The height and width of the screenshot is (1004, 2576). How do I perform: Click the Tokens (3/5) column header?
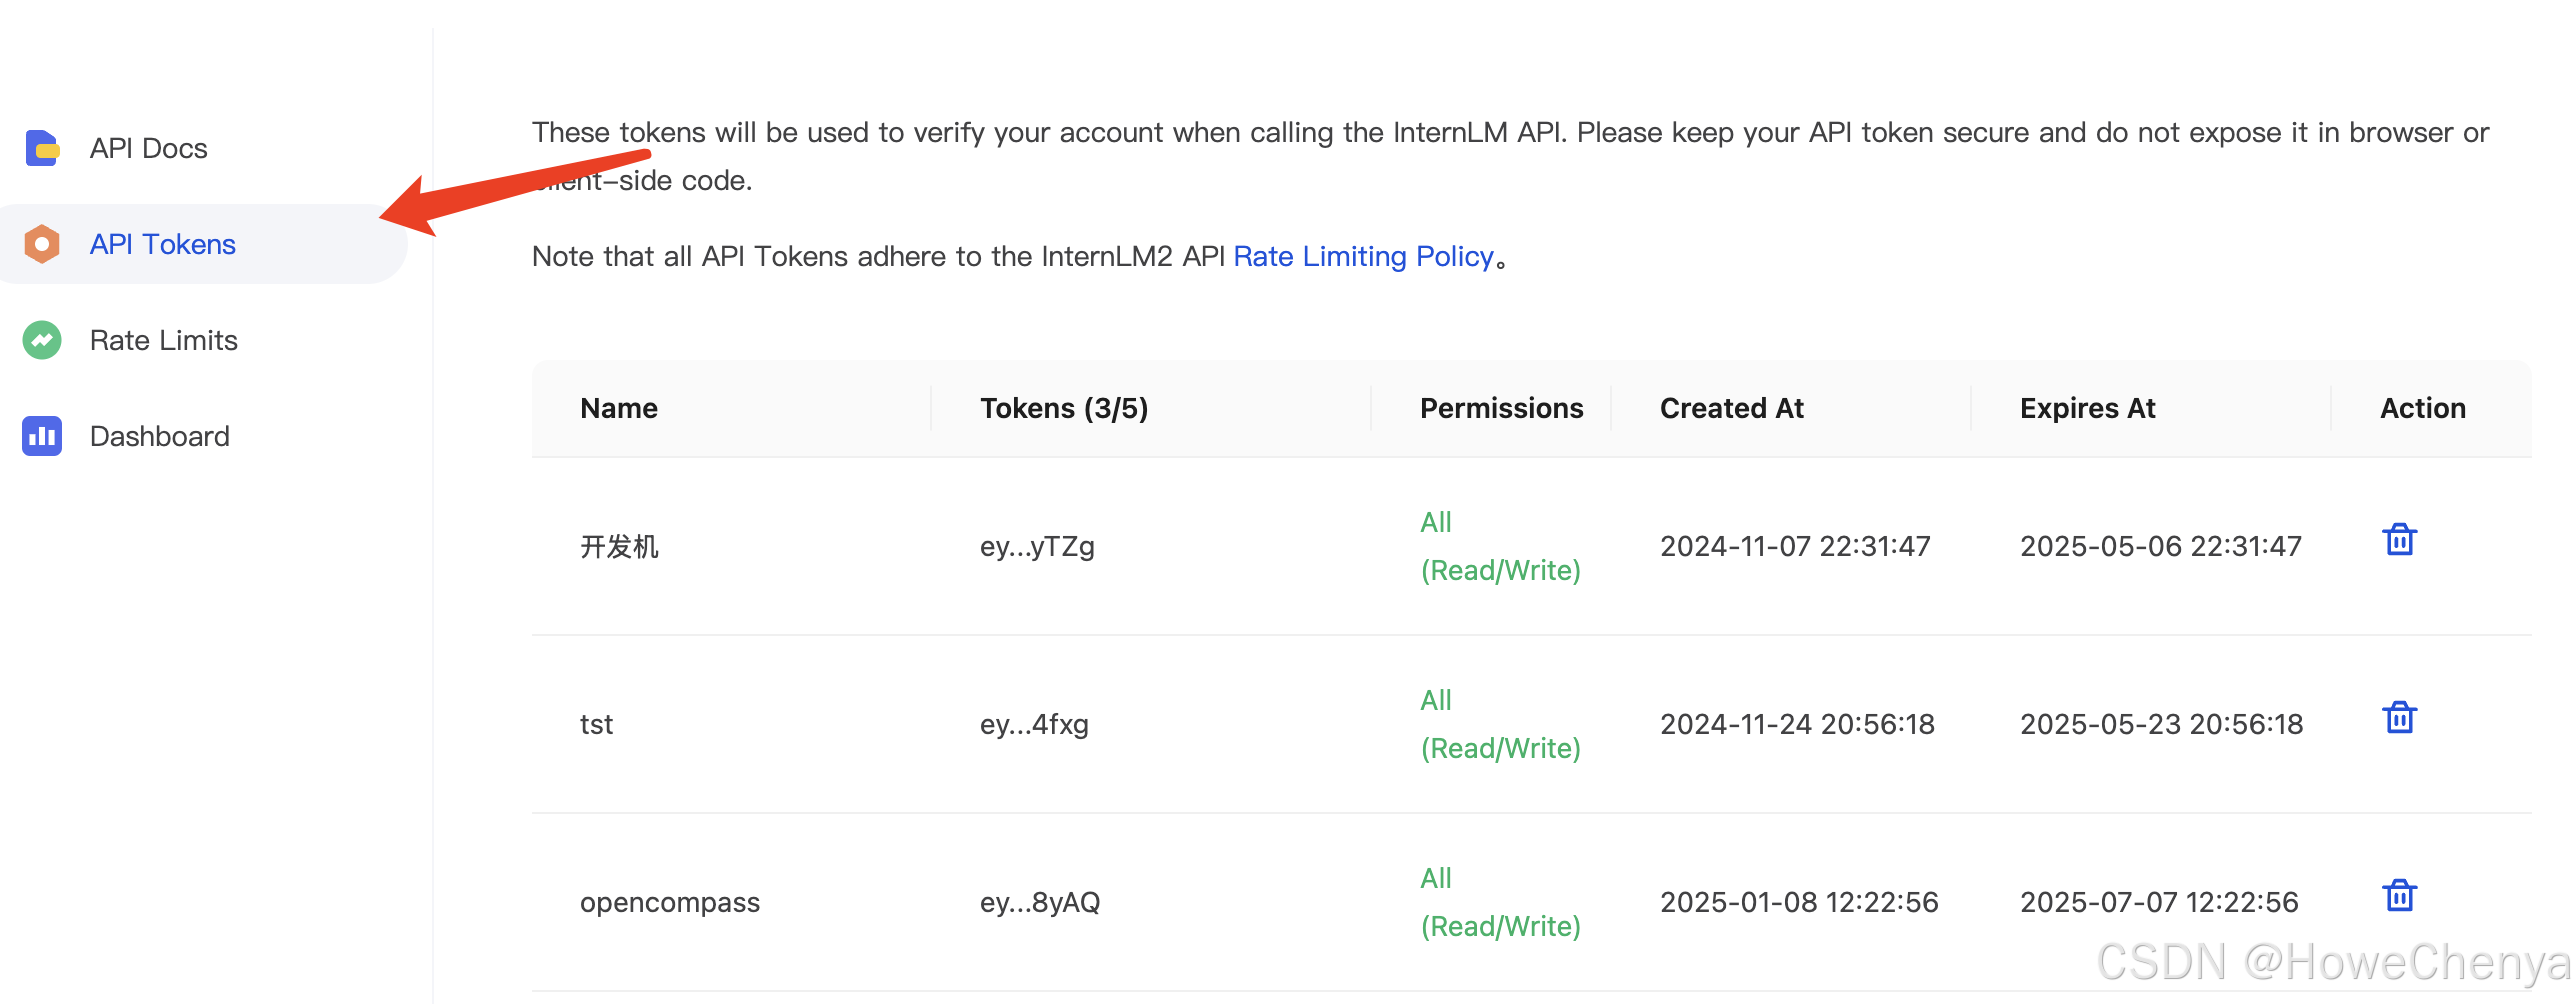click(1064, 408)
